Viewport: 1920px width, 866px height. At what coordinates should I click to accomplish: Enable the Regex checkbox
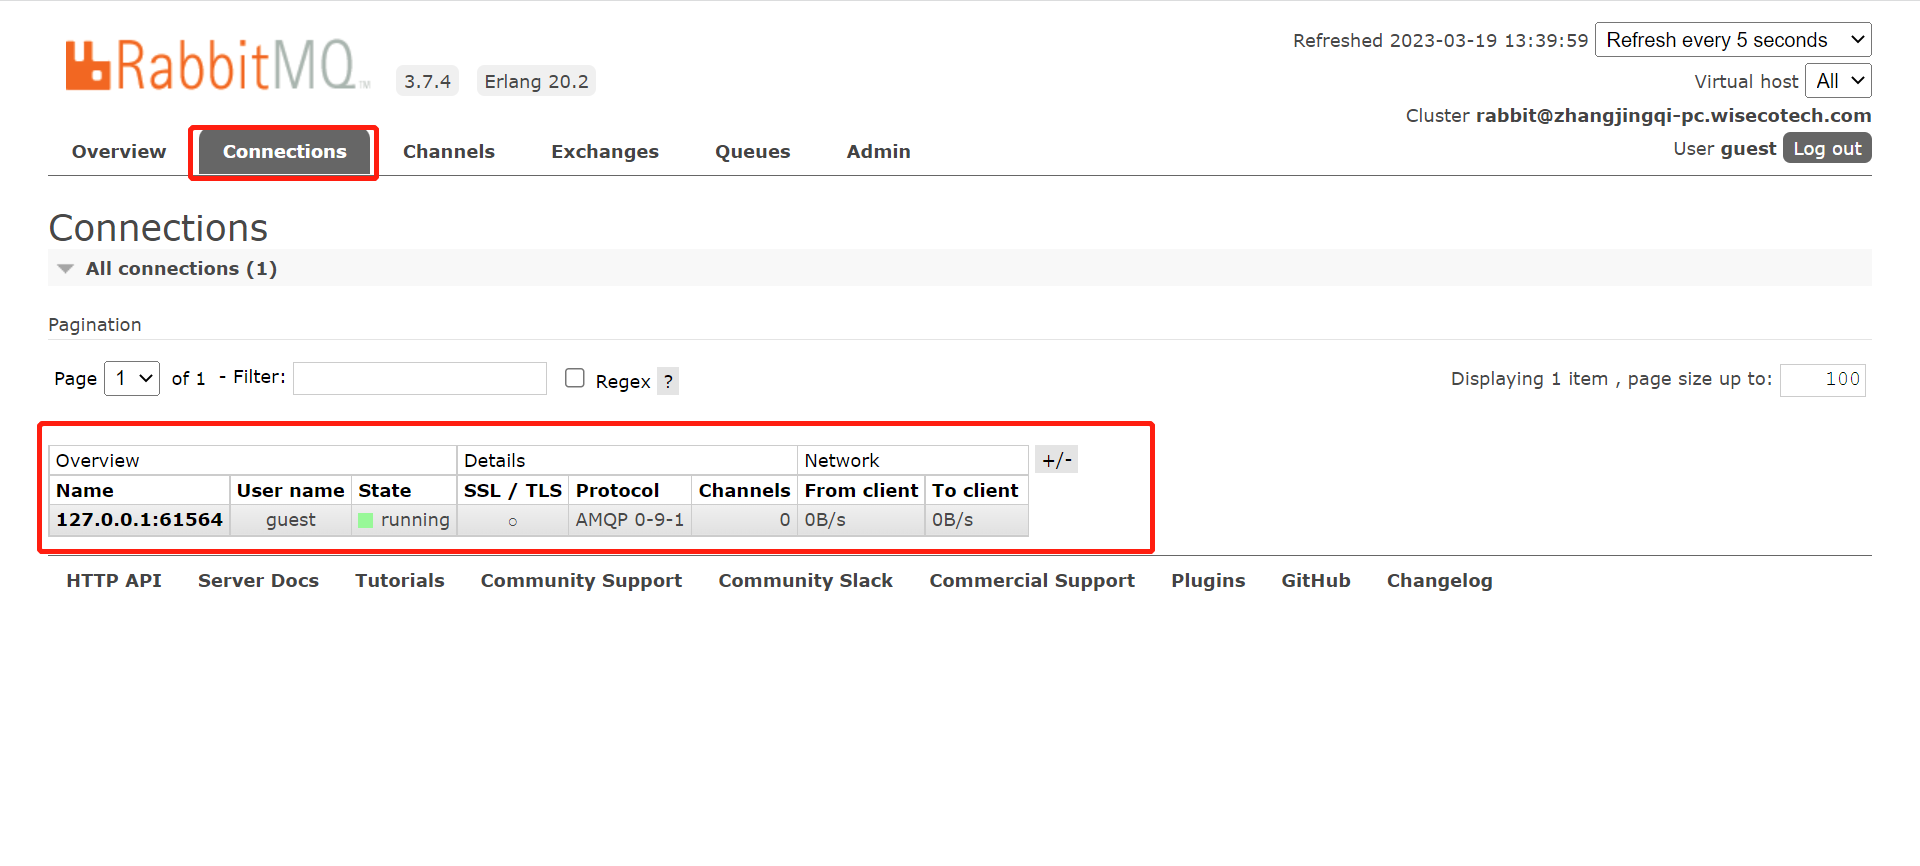coord(574,378)
